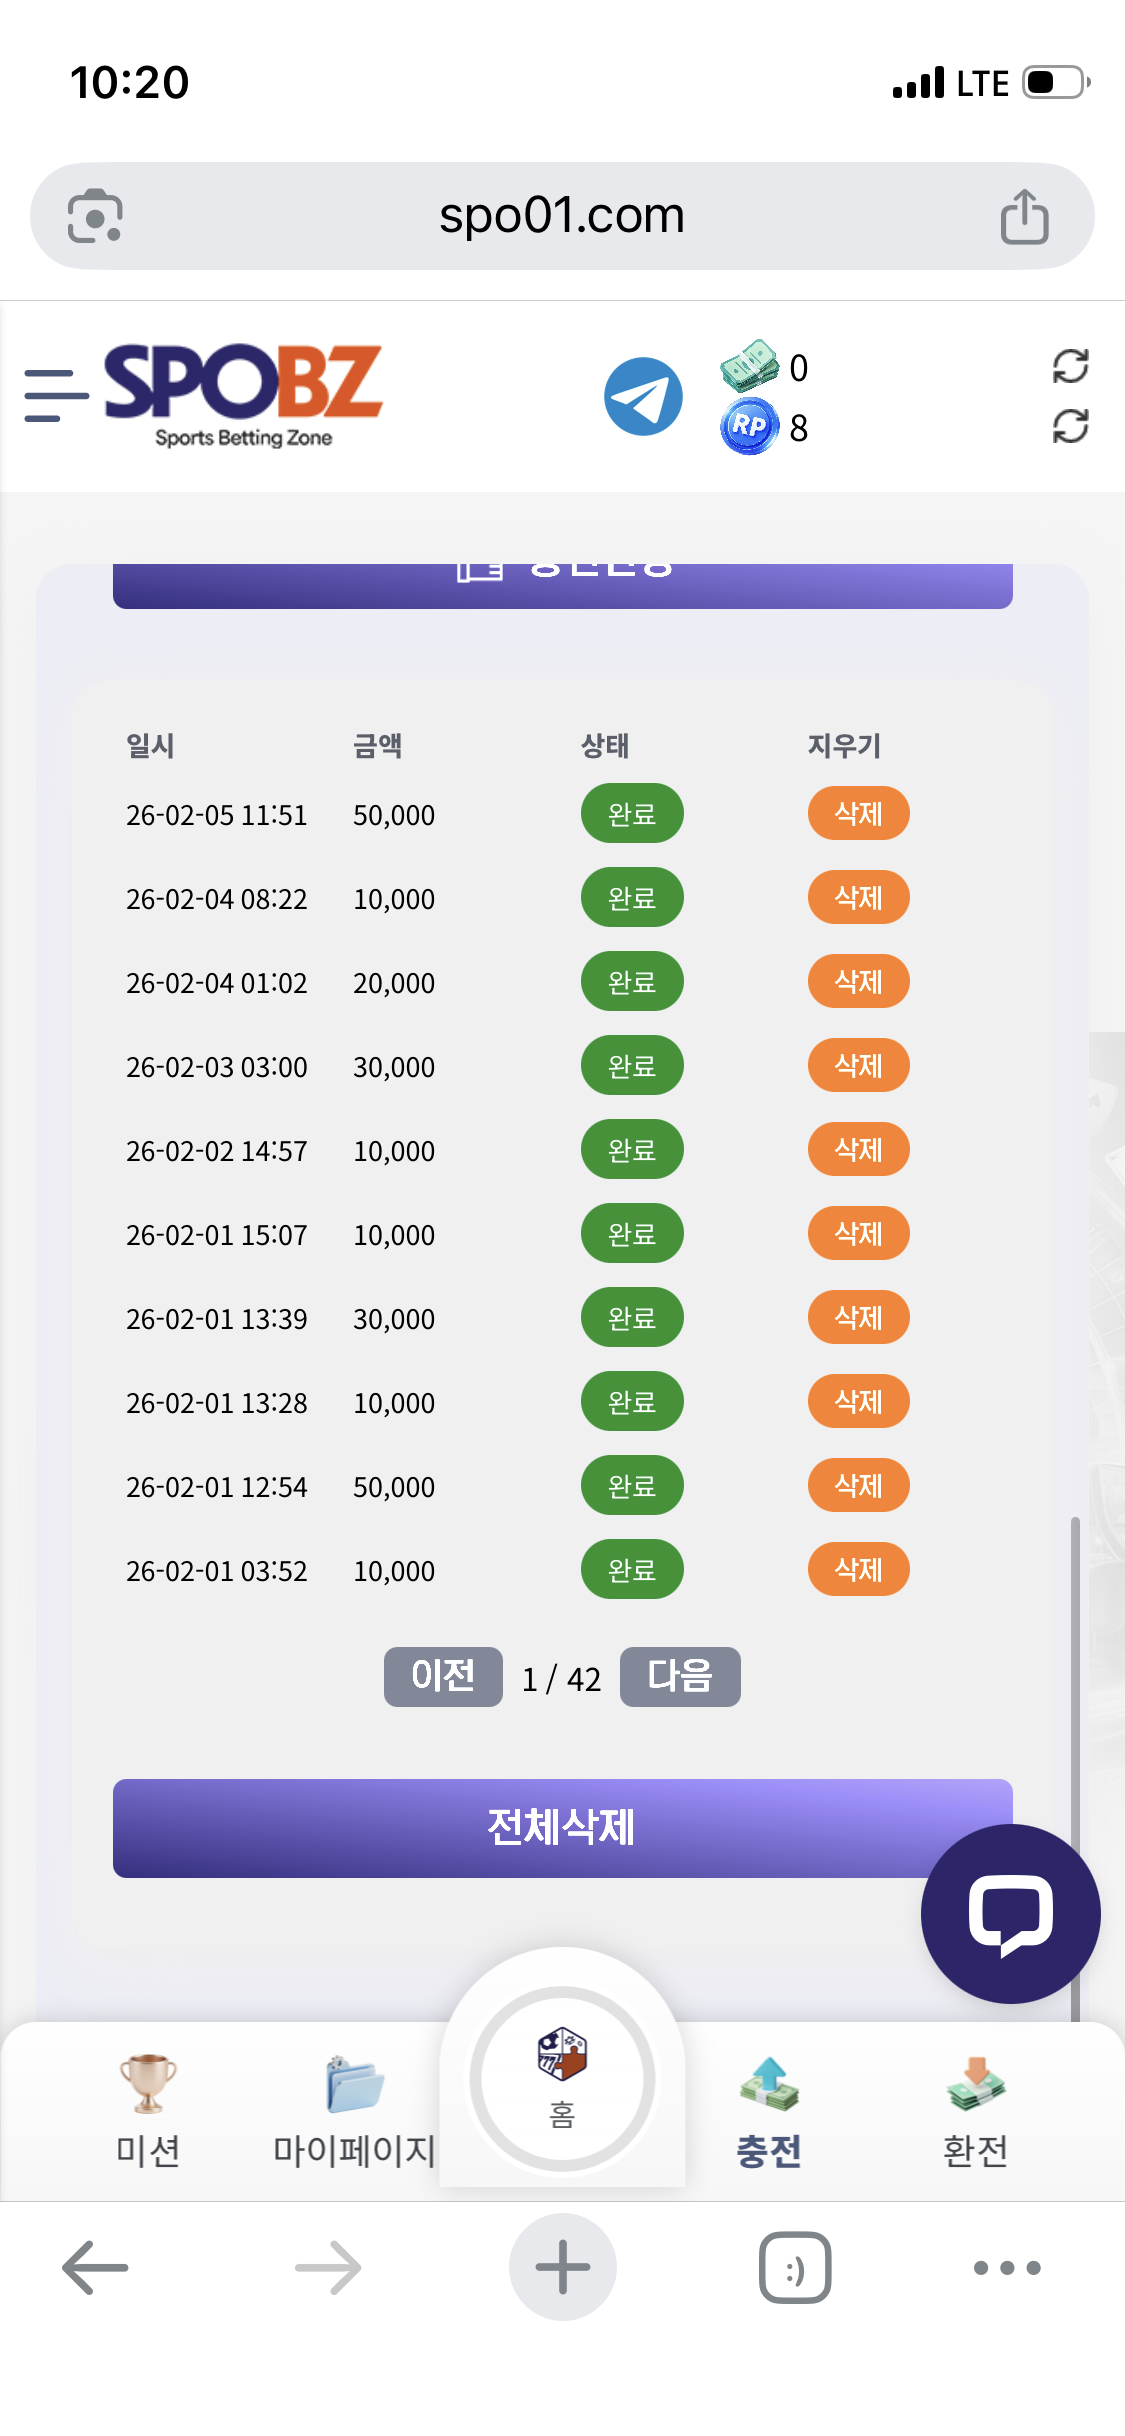The image size is (1125, 2436).
Task: Go to previous page with 이전
Action: (x=443, y=1676)
